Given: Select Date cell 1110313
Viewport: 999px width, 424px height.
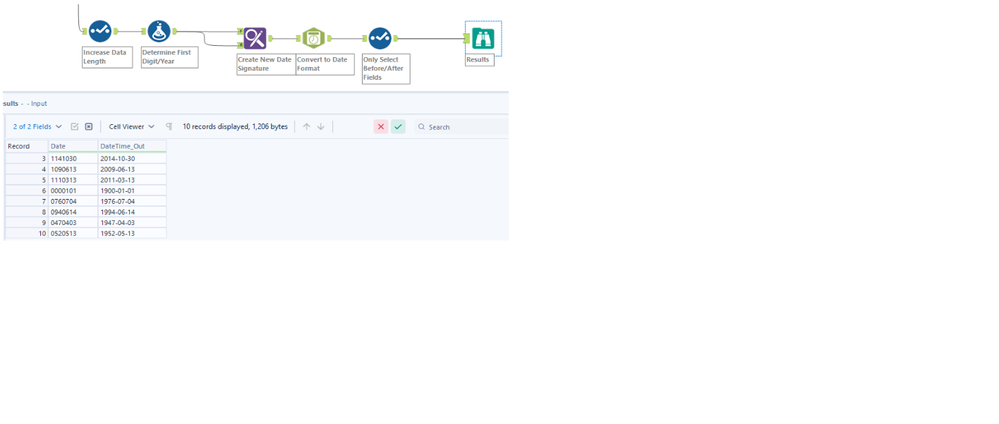Looking at the screenshot, I should 73,180.
